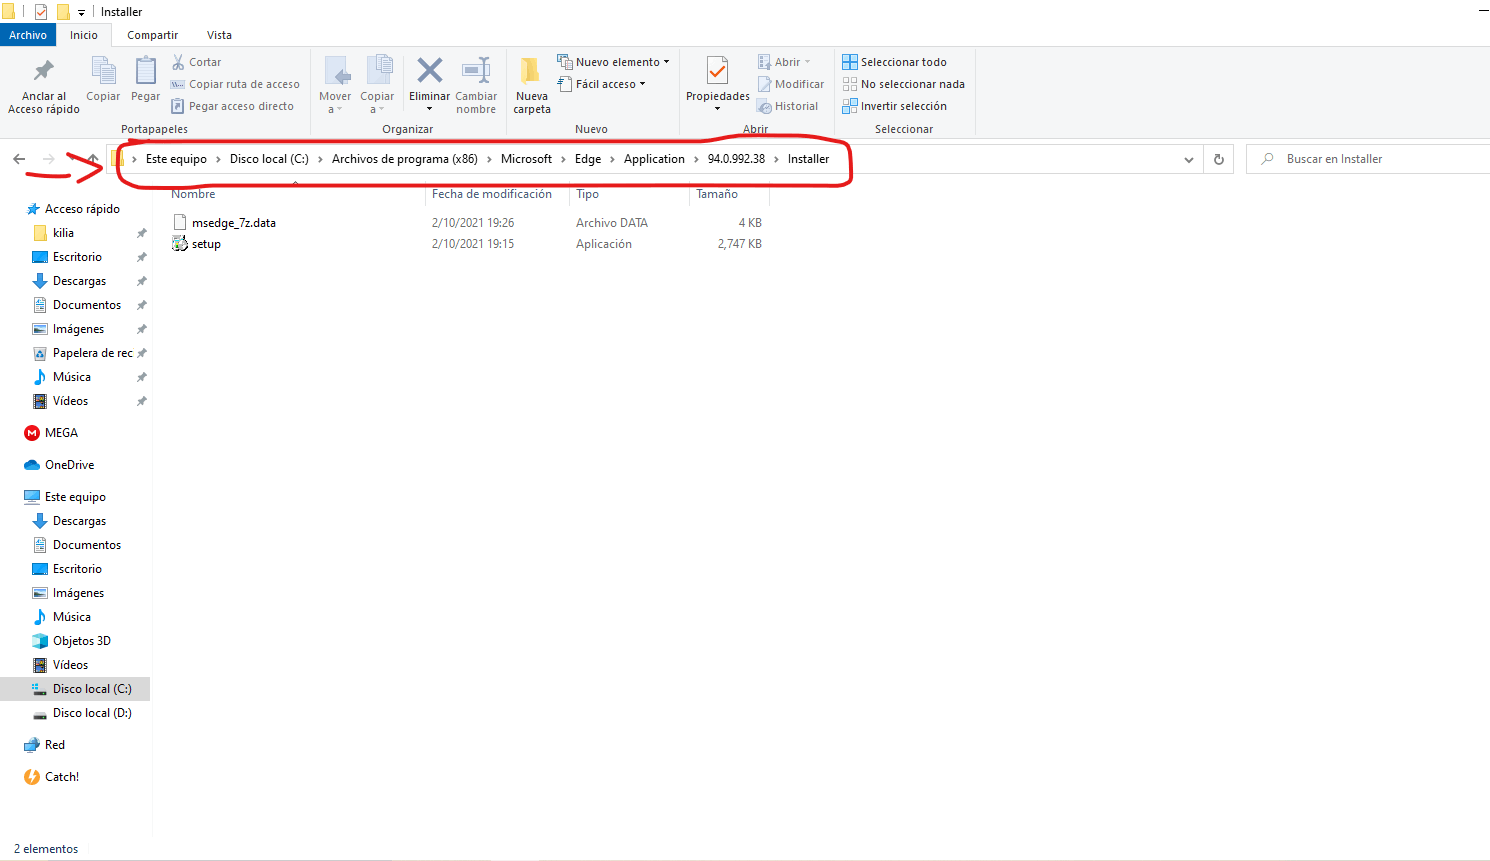Create a Nueva carpeta
This screenshot has height=861, width=1490.
click(x=532, y=85)
